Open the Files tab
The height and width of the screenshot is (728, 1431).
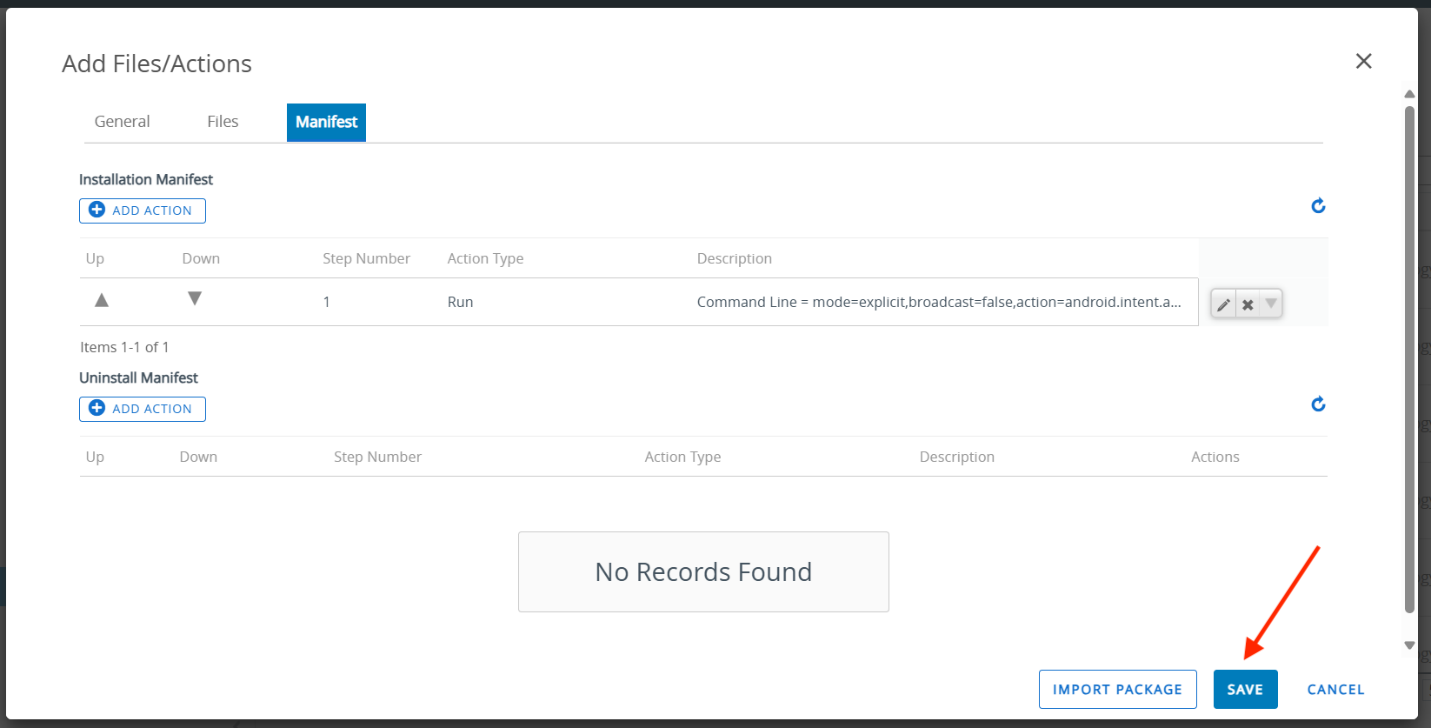[223, 122]
